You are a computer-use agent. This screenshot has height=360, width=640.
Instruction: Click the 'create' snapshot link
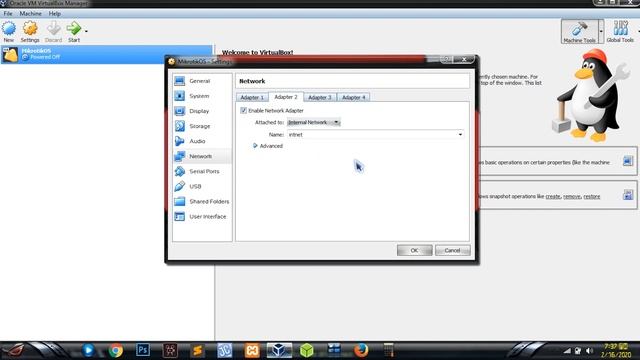[553, 197]
